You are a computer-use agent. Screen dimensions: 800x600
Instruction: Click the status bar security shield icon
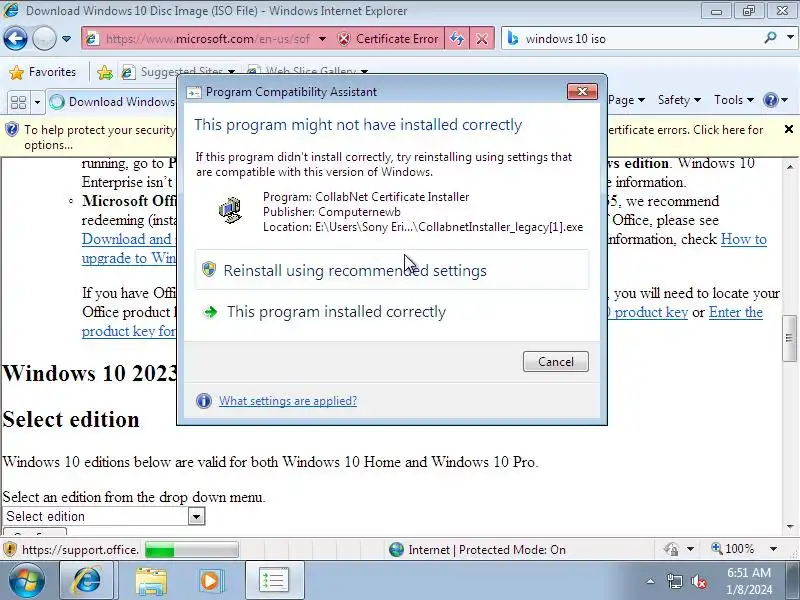[10, 549]
